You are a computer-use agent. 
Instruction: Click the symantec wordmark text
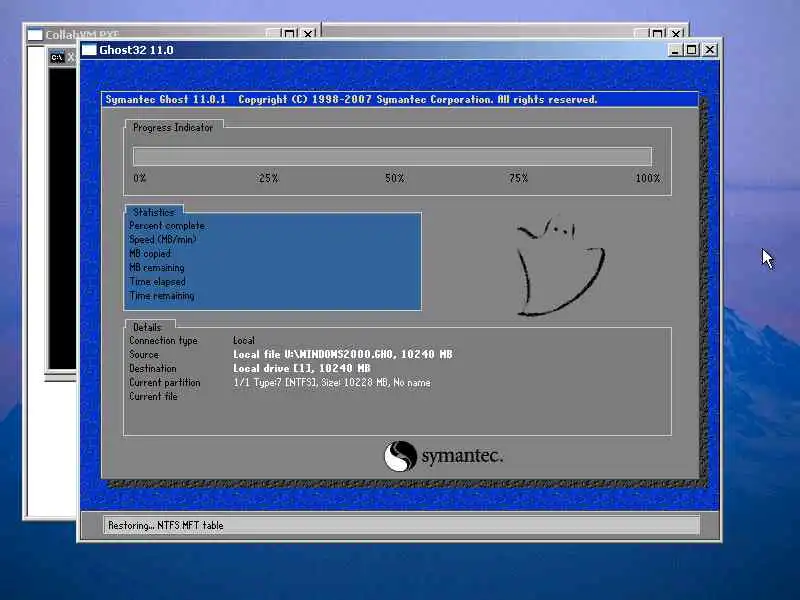click(462, 456)
